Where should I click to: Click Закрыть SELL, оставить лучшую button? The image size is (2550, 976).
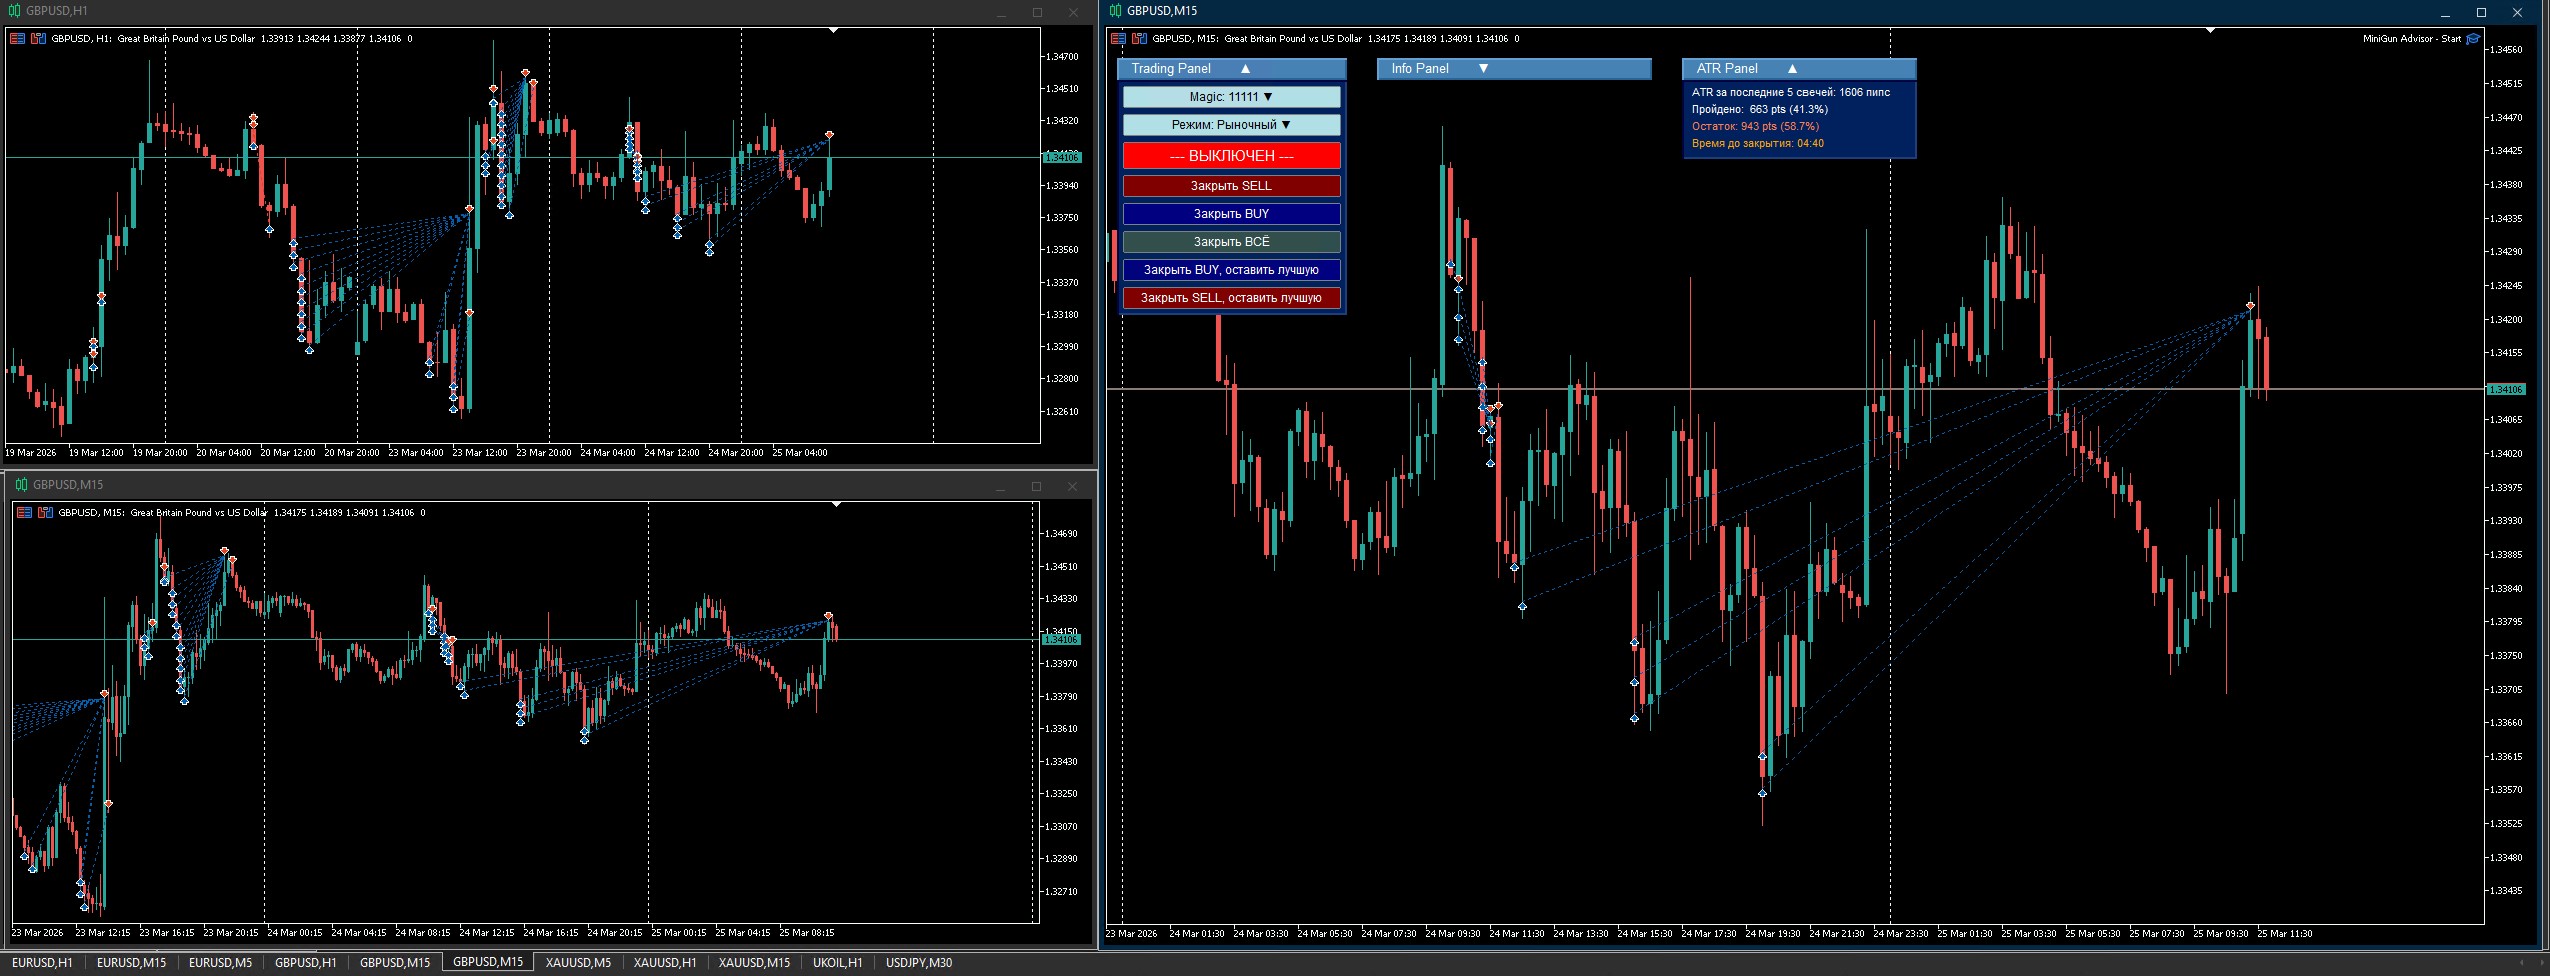point(1231,298)
